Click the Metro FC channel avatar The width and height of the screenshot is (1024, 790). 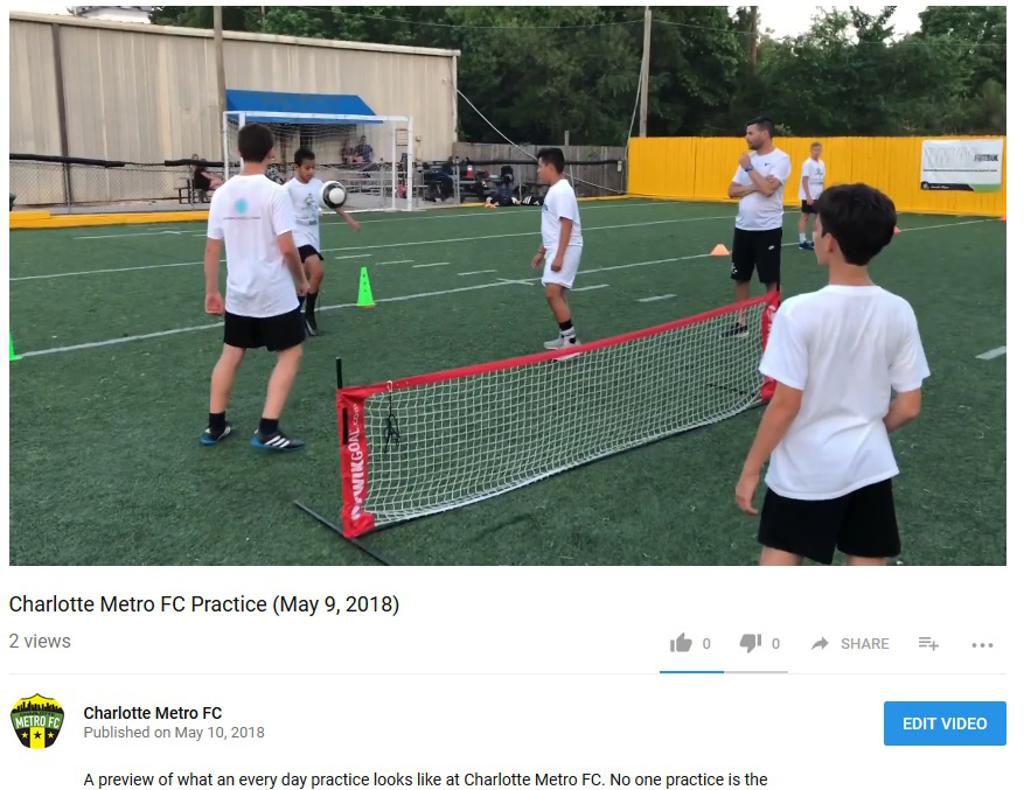[38, 721]
